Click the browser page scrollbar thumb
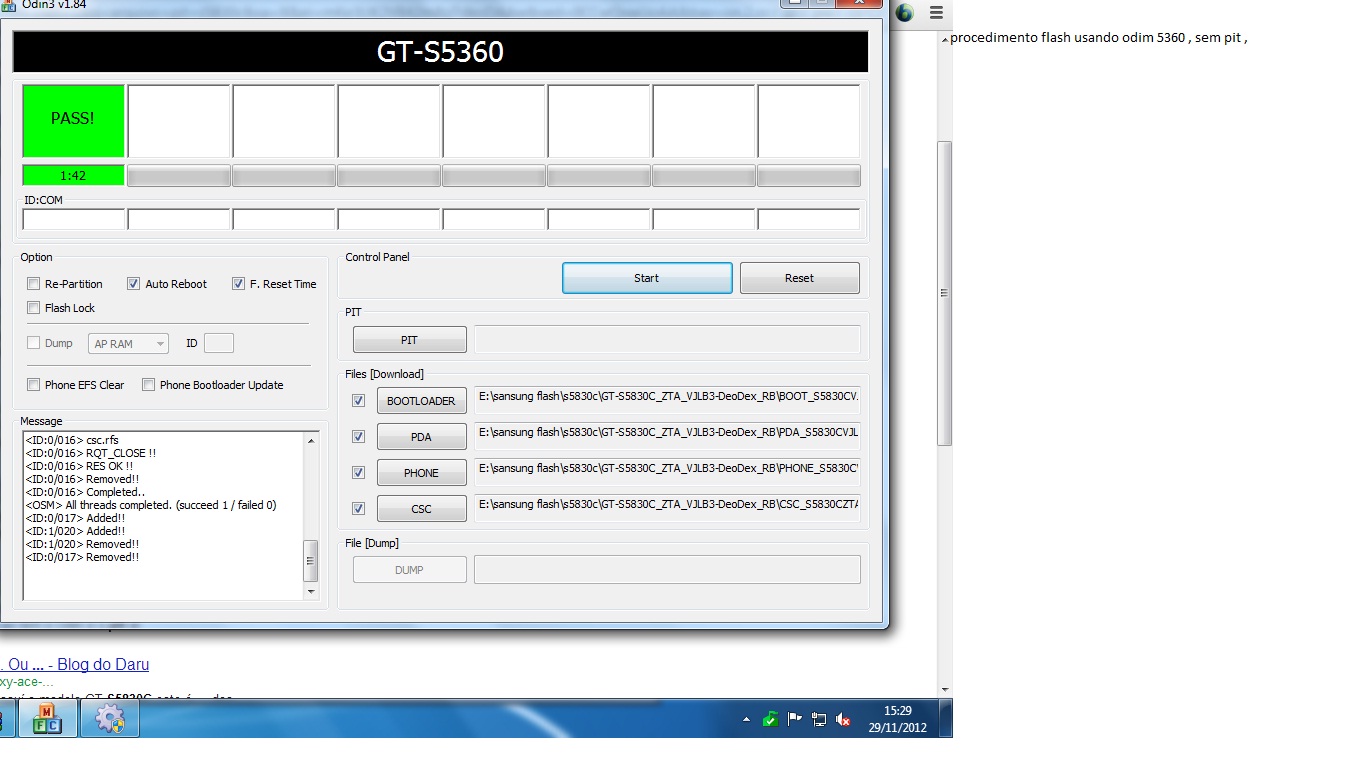This screenshot has height=768, width=1366. click(945, 293)
